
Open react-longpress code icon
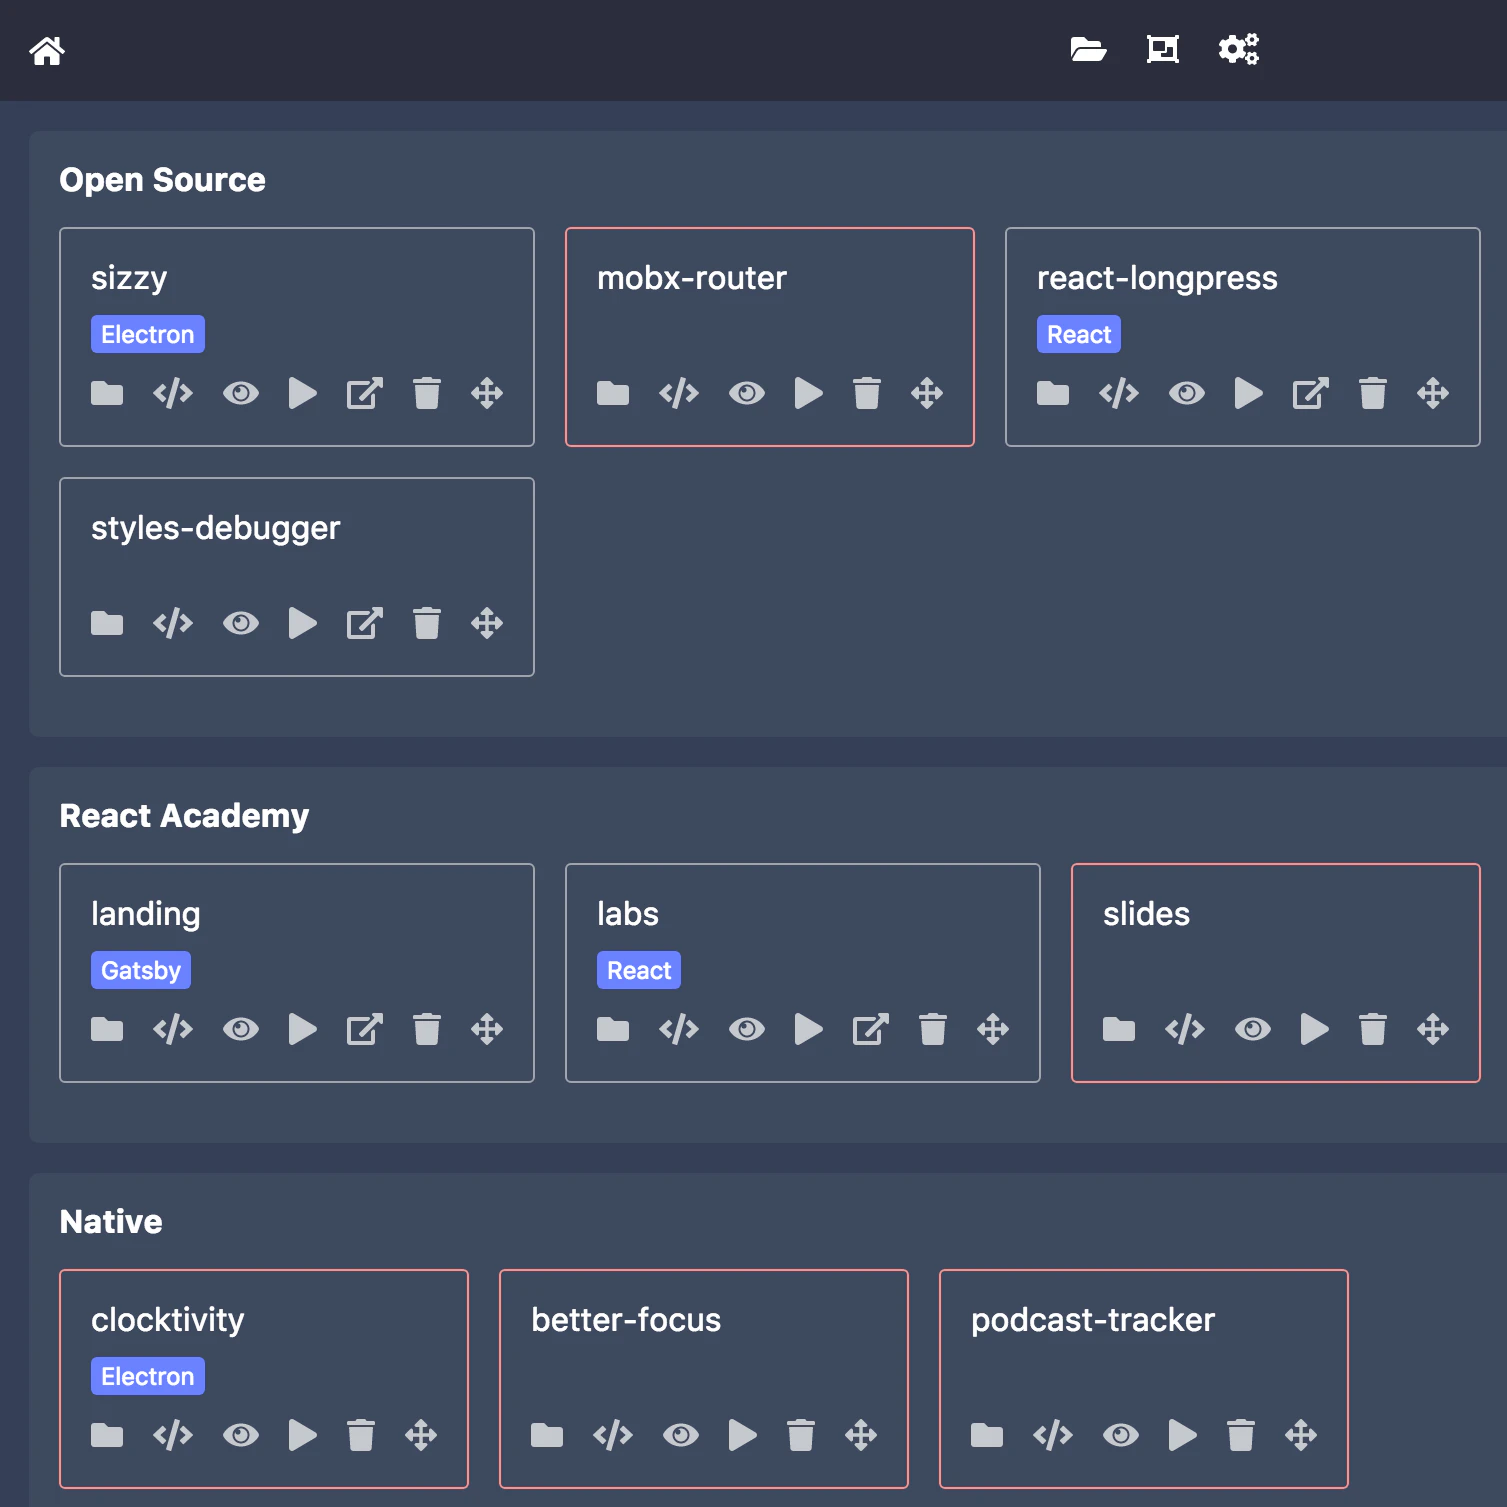[x=1119, y=393]
